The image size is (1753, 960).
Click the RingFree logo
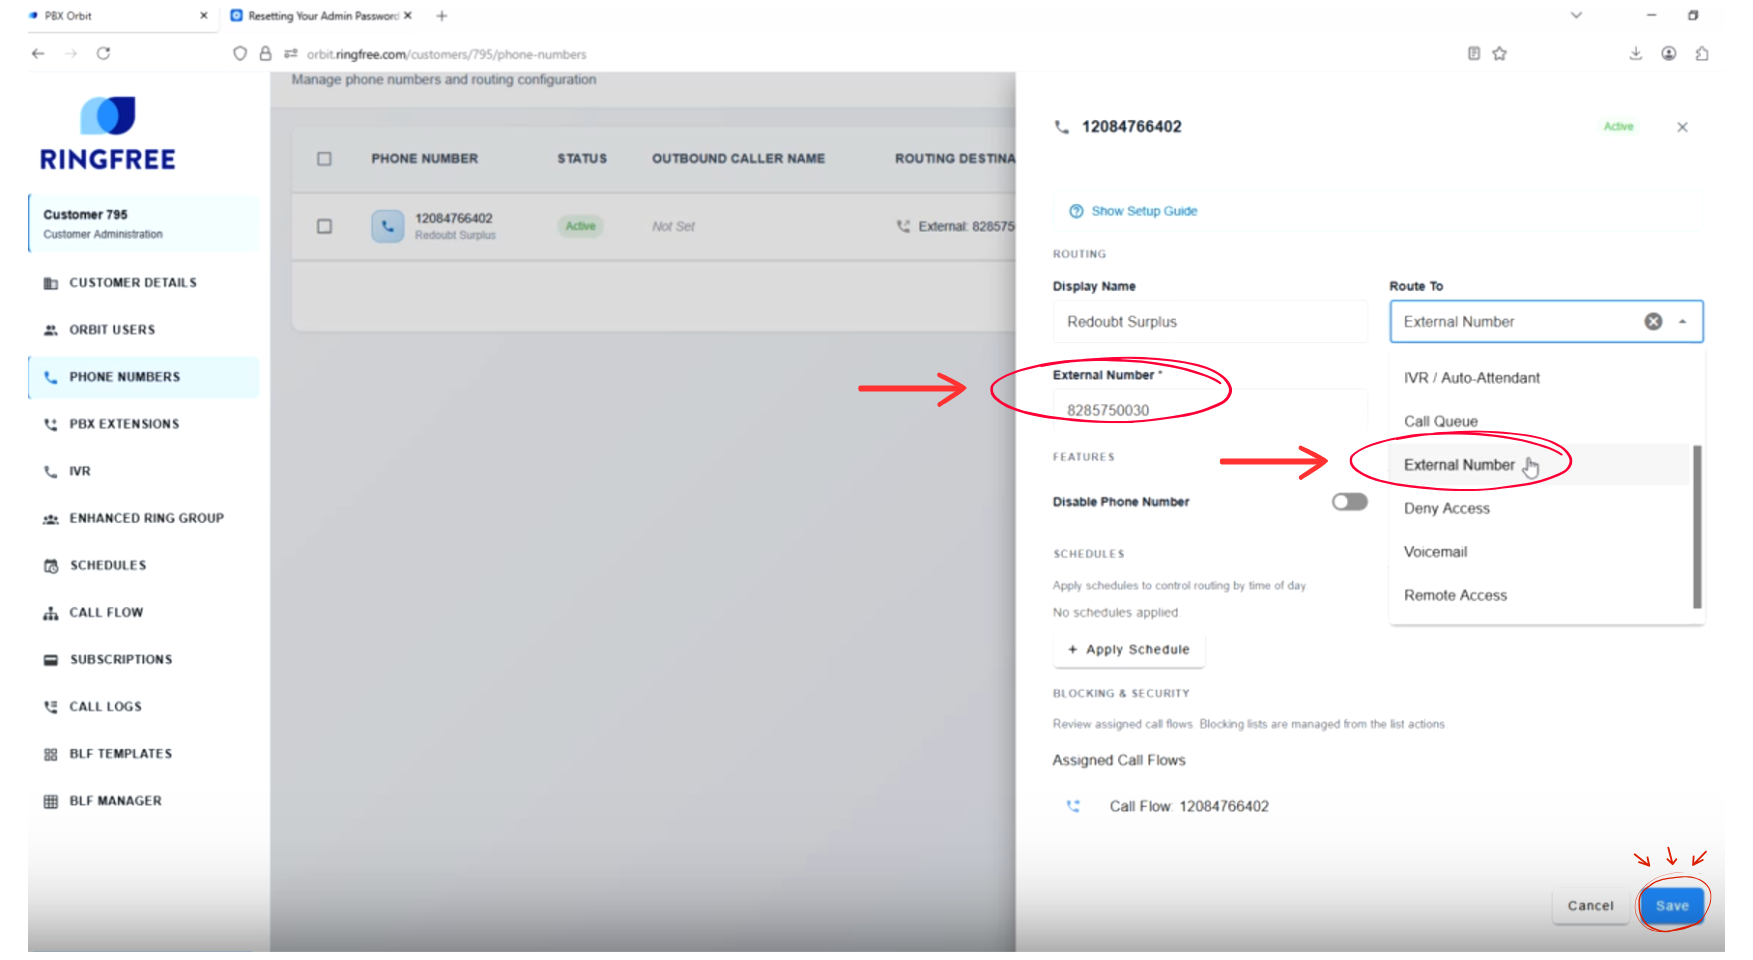108,134
